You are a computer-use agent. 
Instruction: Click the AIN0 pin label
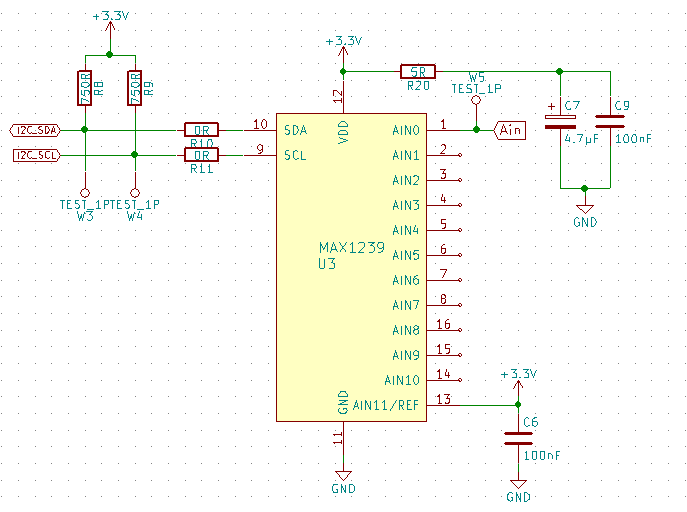coord(406,130)
